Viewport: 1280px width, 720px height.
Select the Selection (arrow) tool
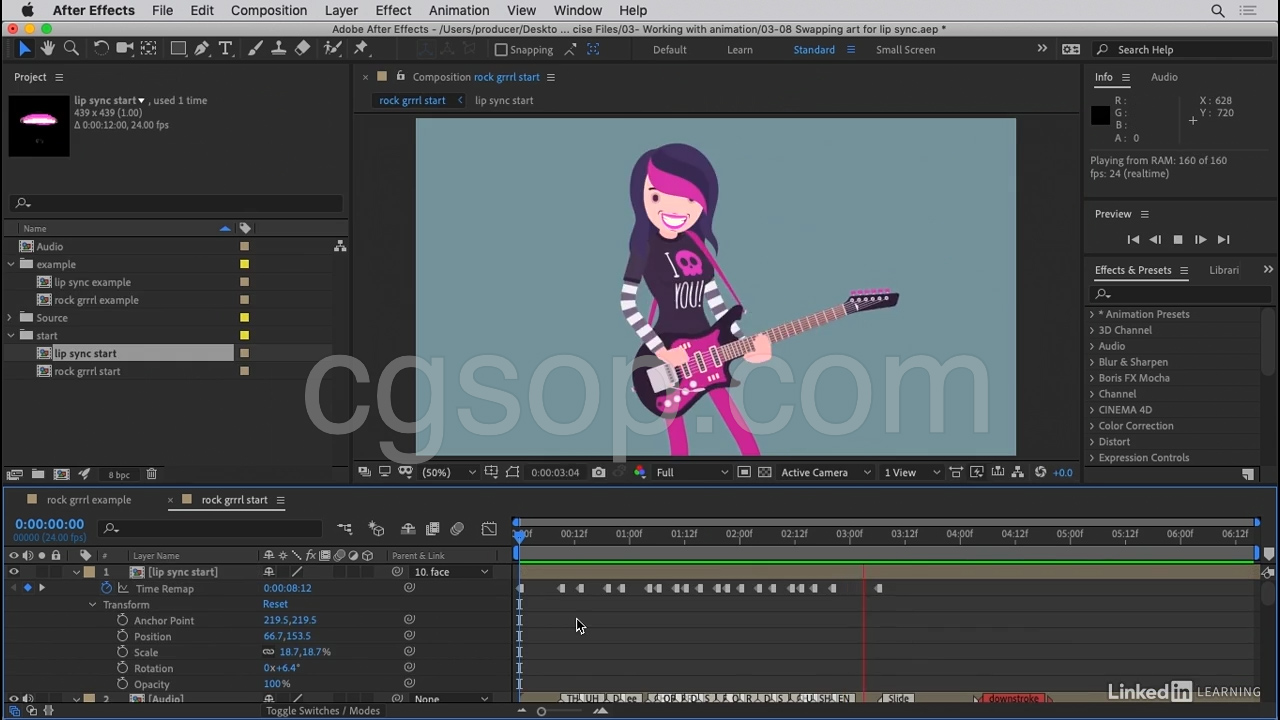[x=24, y=49]
